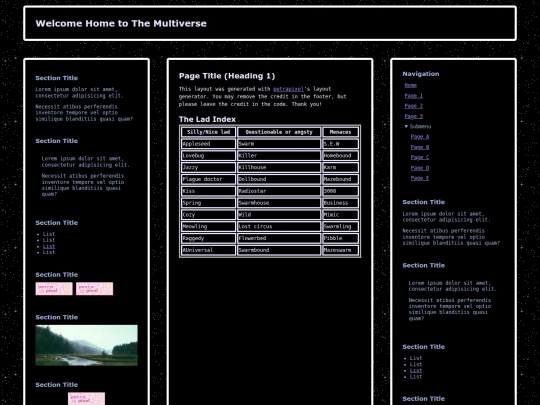Click the 'Jazzy' table cell
The image size is (540, 405).
[208, 167]
